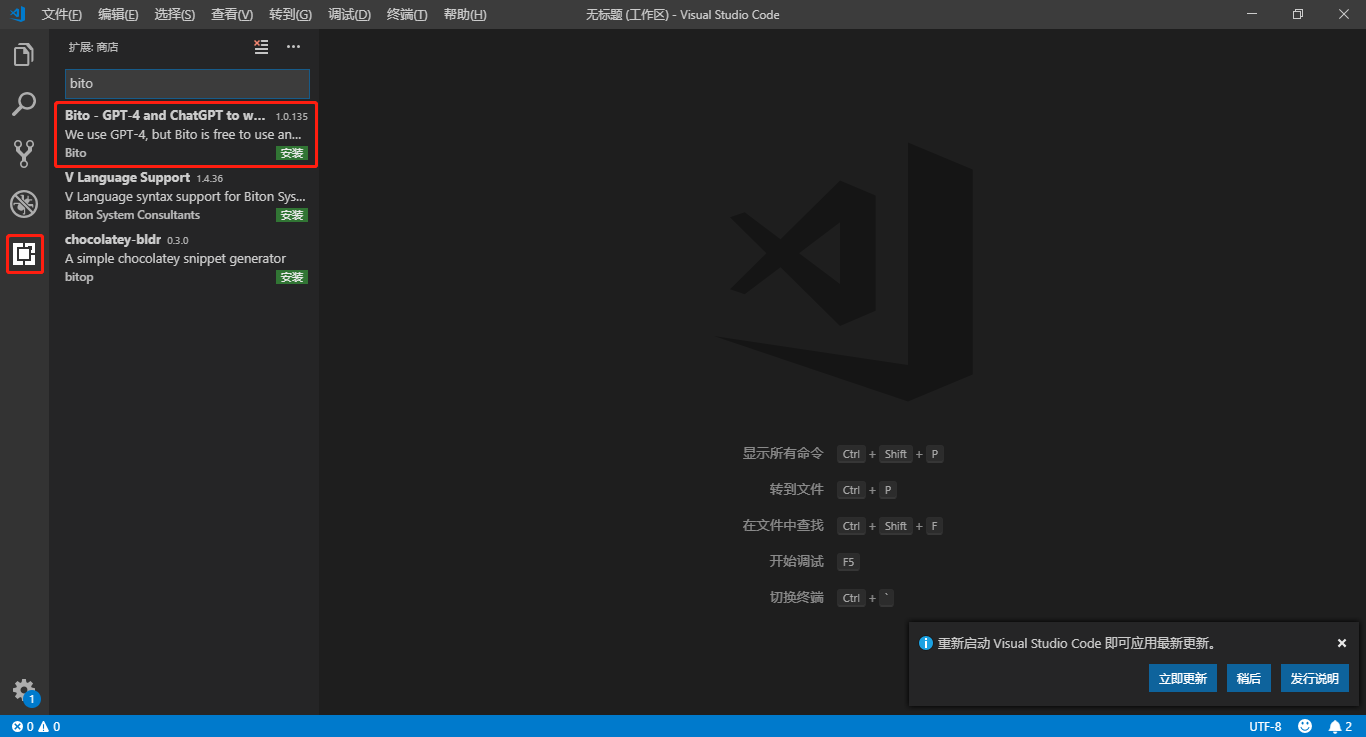The image size is (1366, 737).
Task: Select the Extensions icon in activity bar
Action: (x=24, y=254)
